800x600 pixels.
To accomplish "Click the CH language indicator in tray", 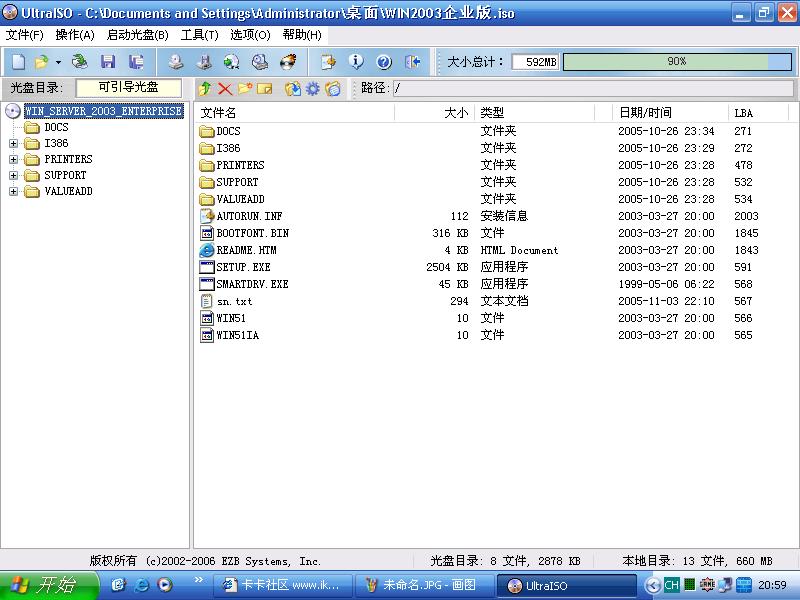I will pyautogui.click(x=671, y=585).
